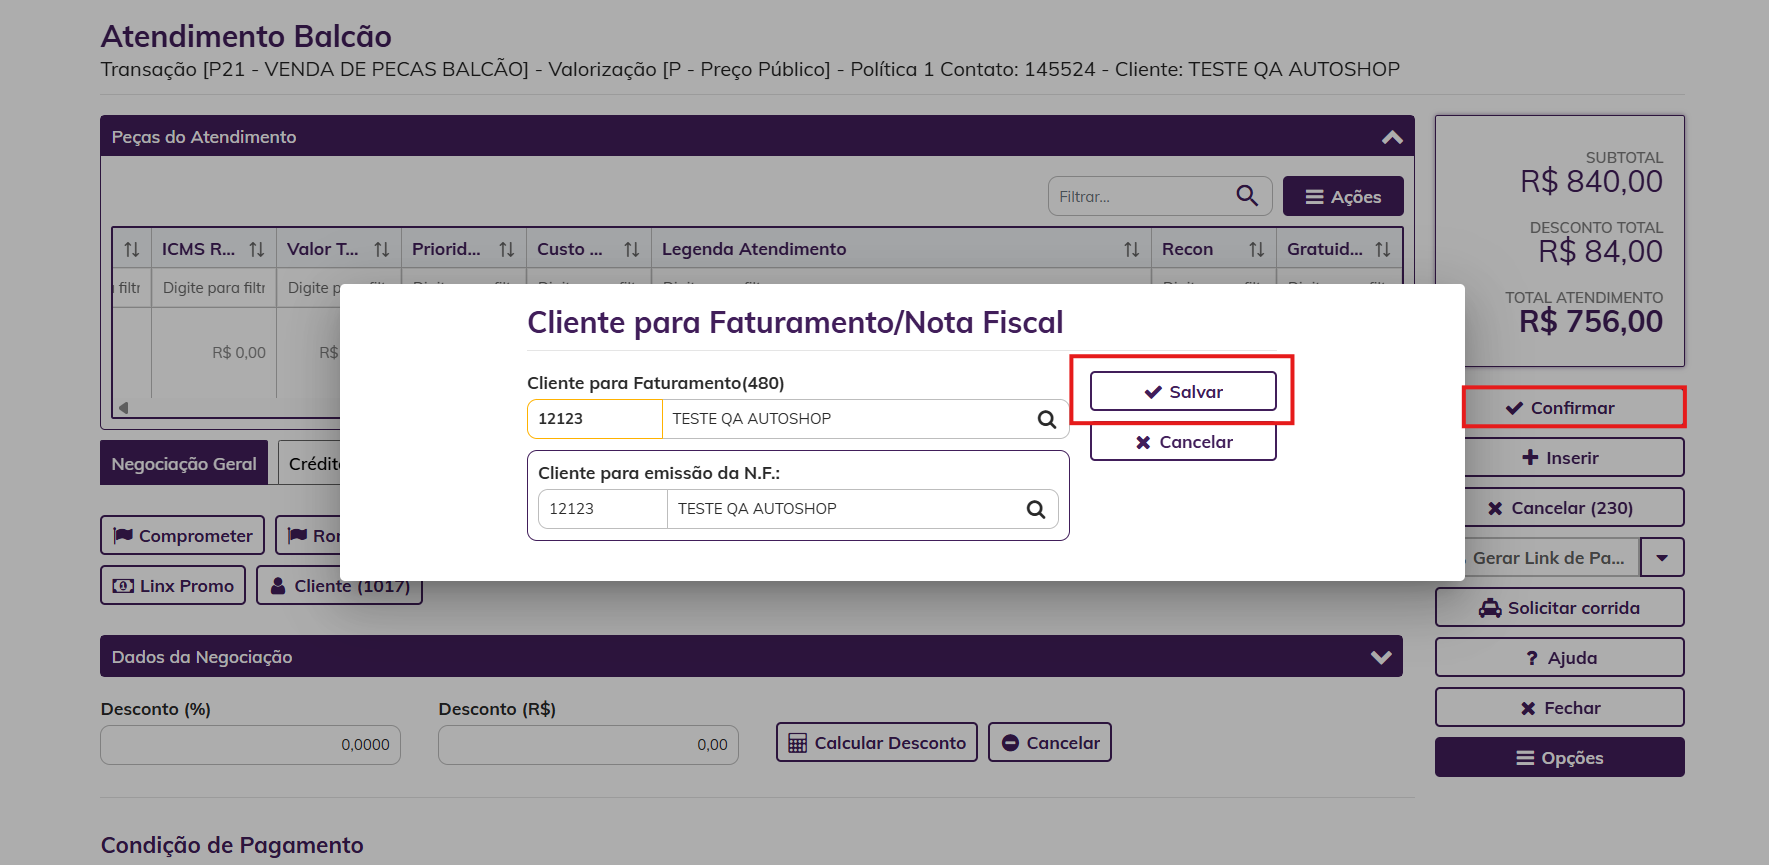1769x865 pixels.
Task: Click the N.F. emission client code field
Action: pos(603,509)
